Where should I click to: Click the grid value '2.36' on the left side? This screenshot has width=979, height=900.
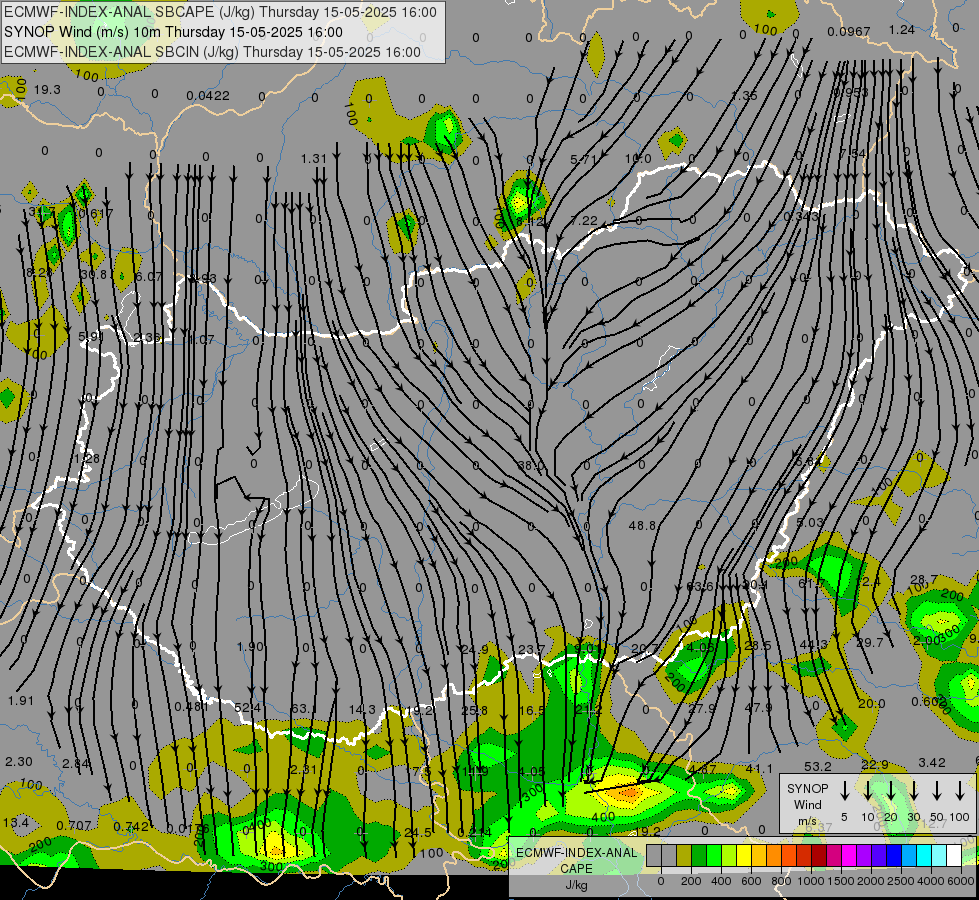click(x=147, y=337)
